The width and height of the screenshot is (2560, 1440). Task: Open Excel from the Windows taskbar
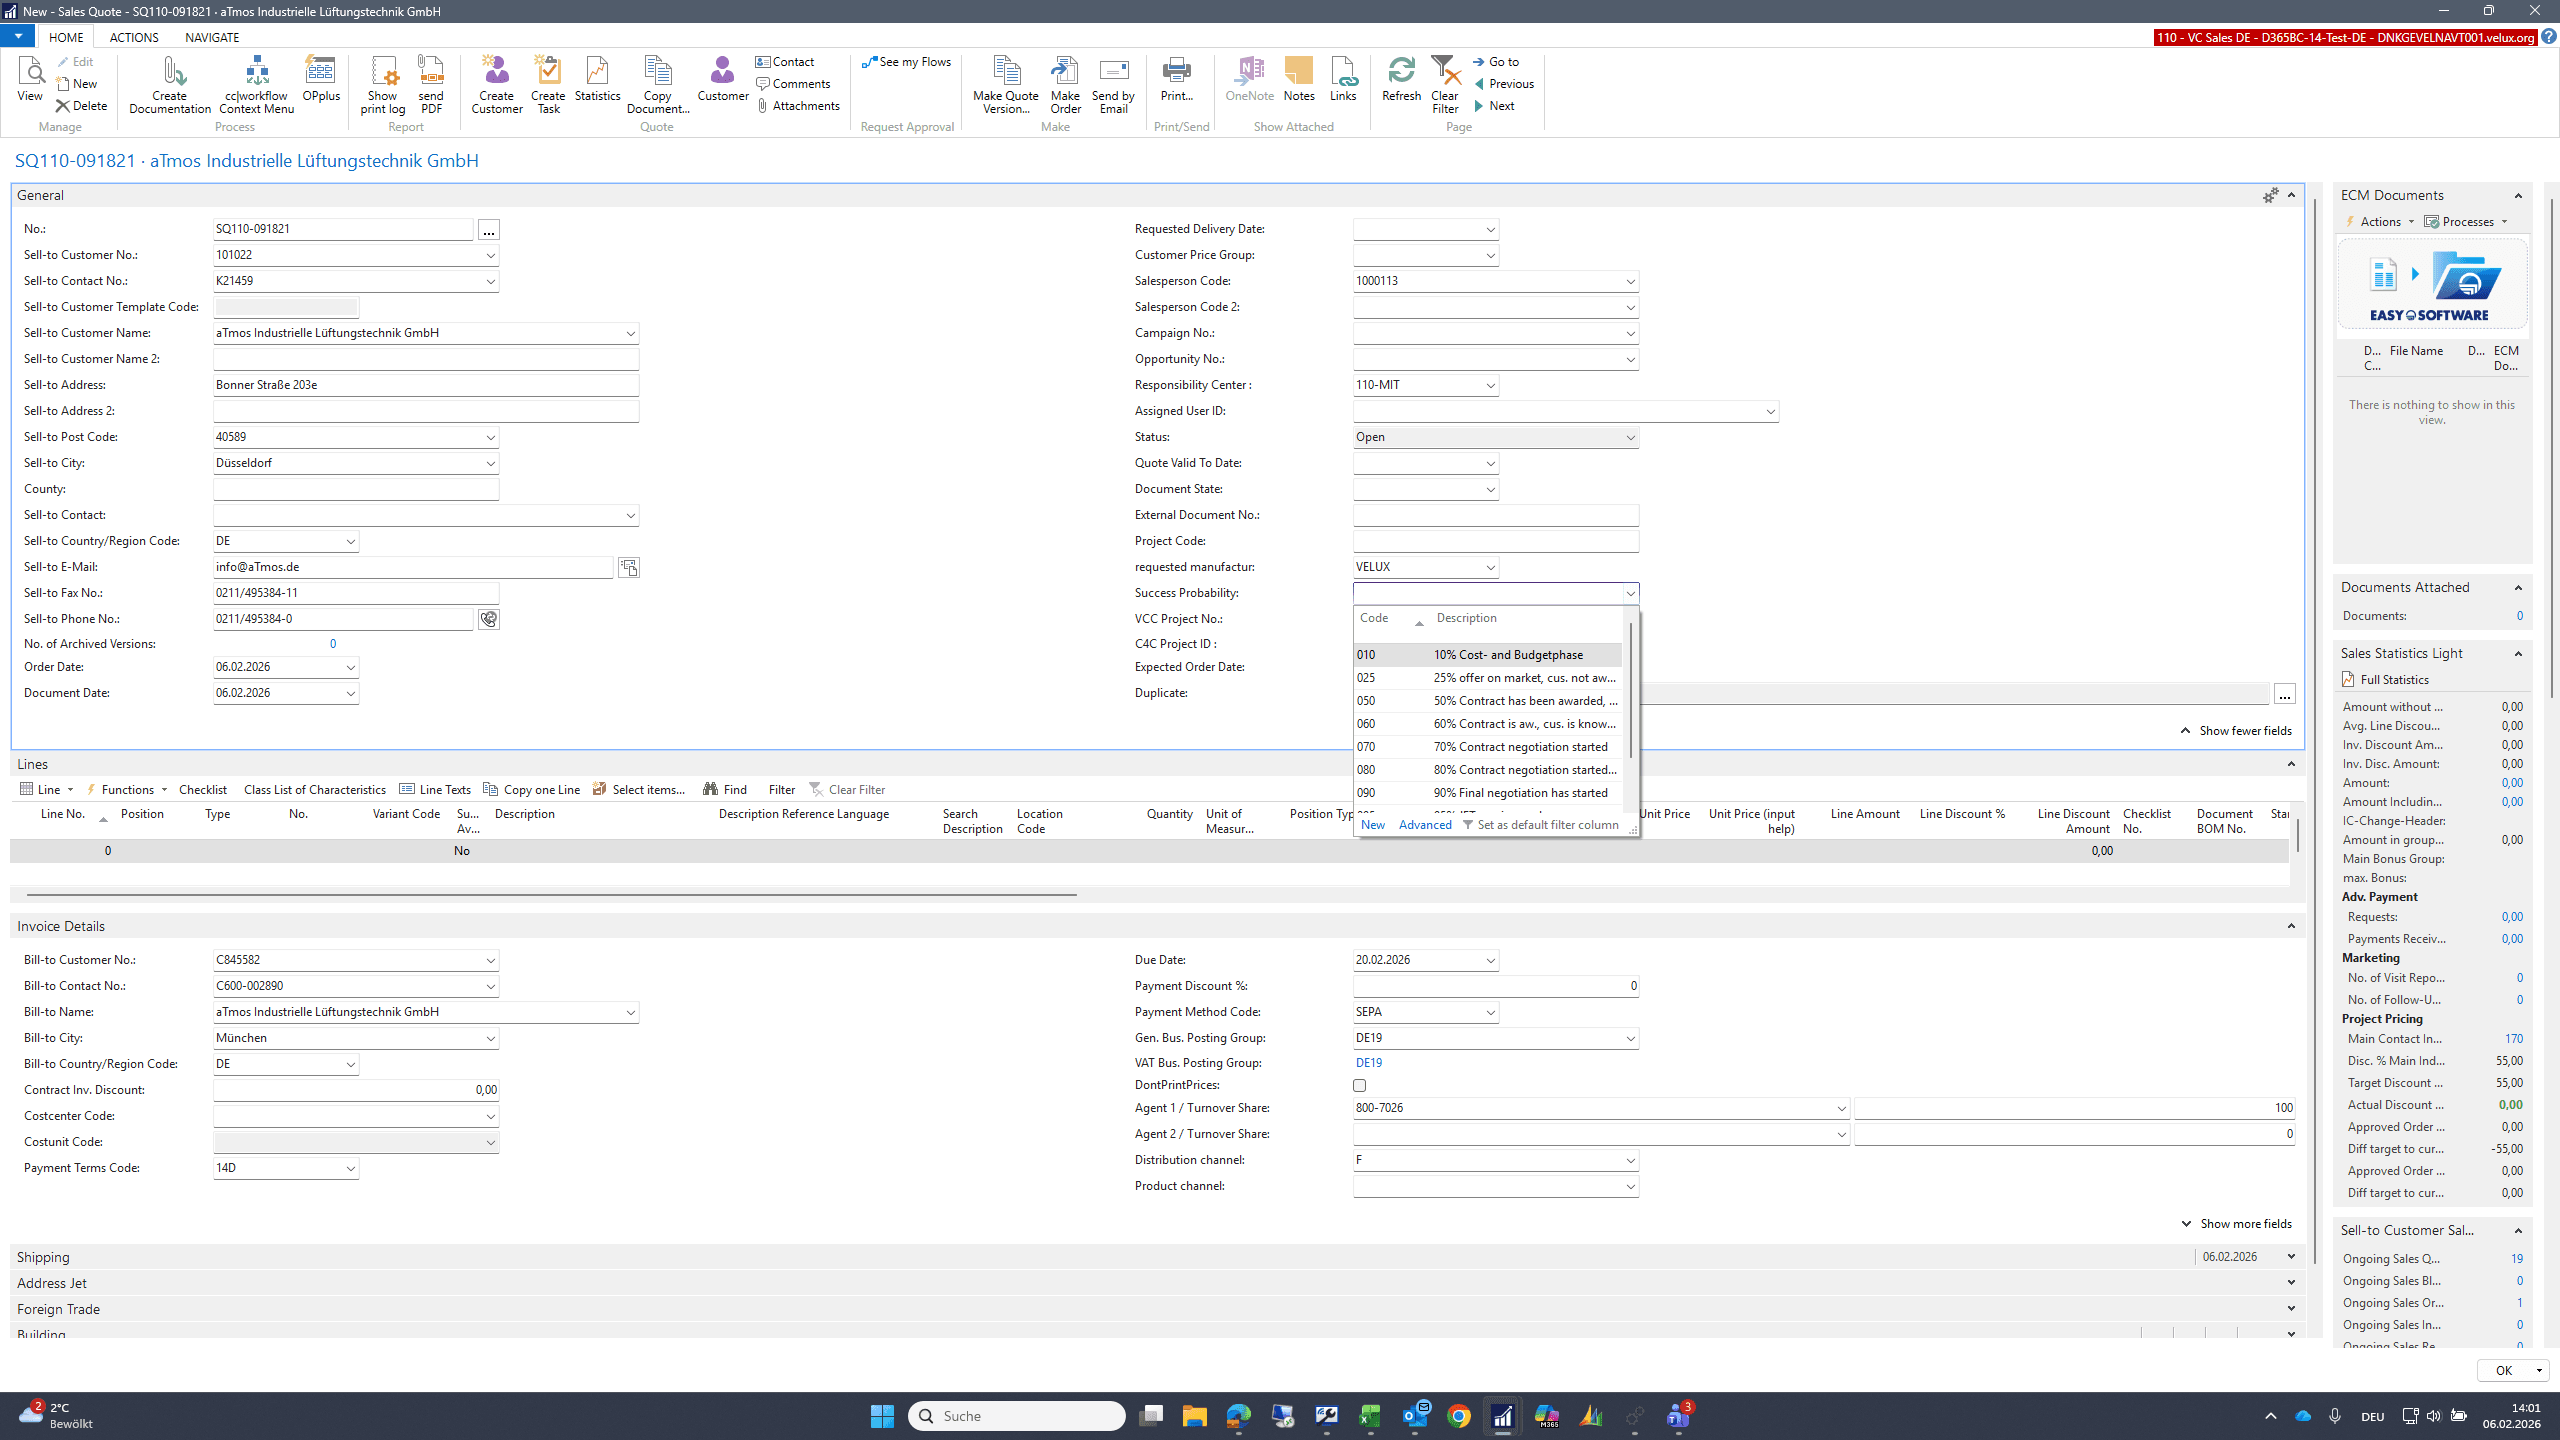pyautogui.click(x=1370, y=1415)
